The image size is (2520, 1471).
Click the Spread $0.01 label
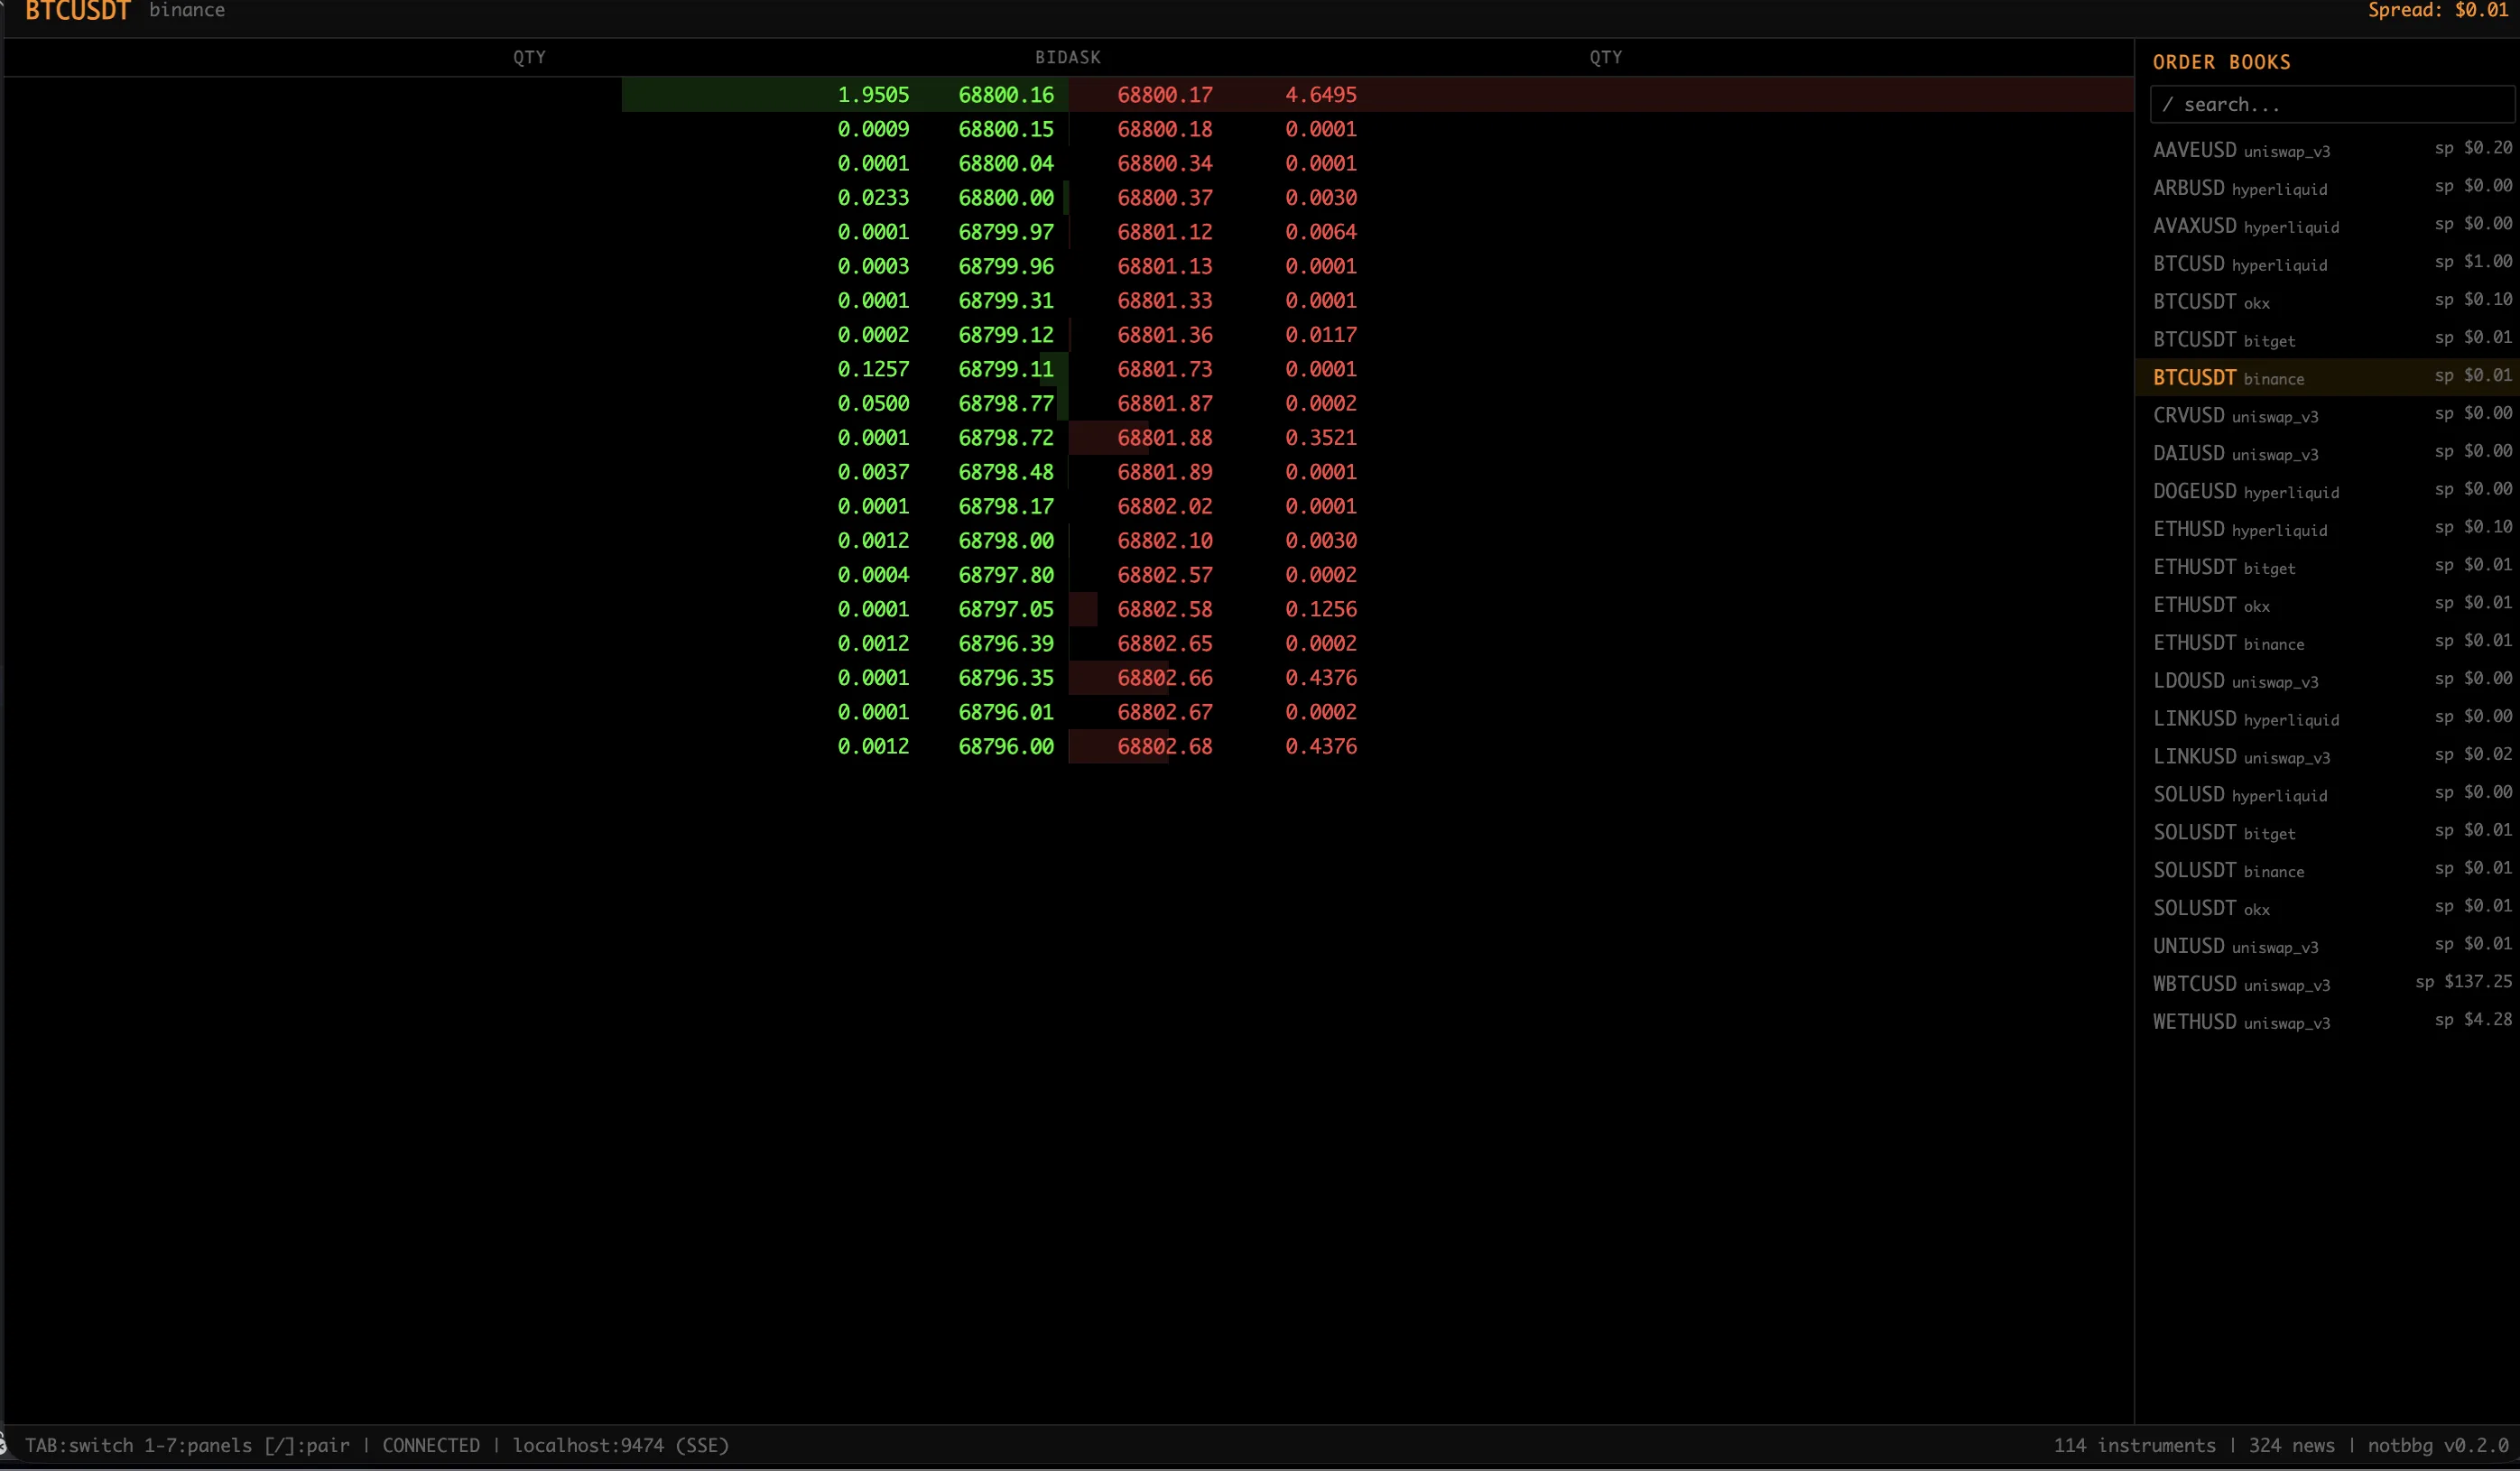[2437, 11]
